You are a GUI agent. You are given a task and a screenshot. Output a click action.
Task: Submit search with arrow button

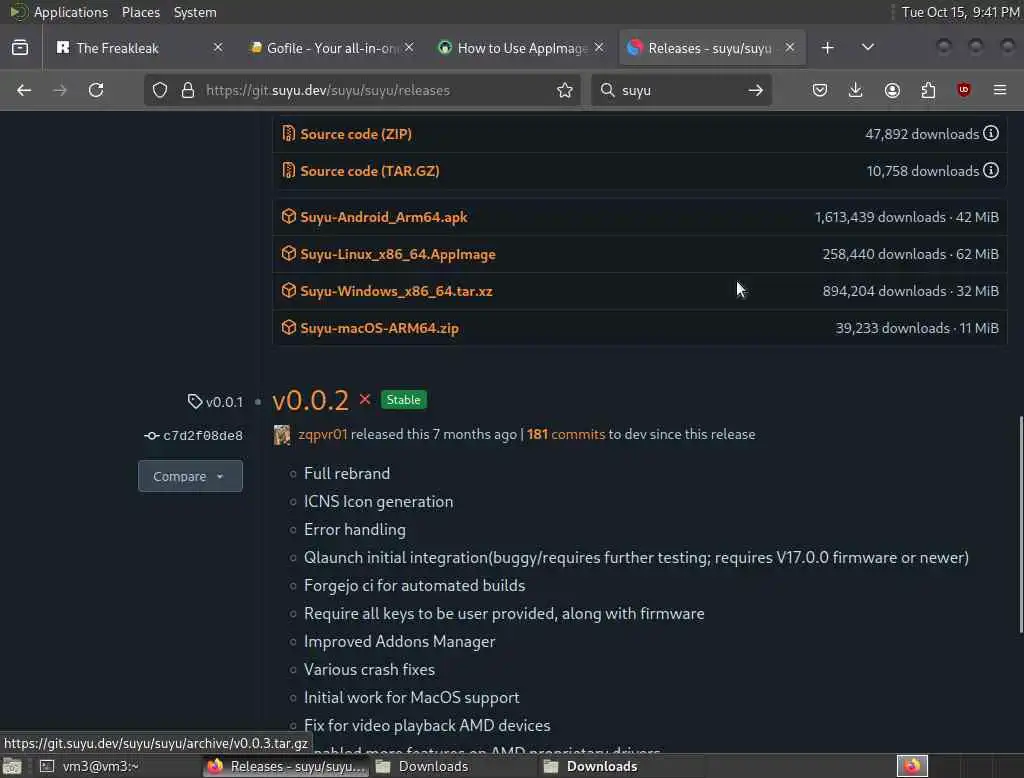point(756,90)
